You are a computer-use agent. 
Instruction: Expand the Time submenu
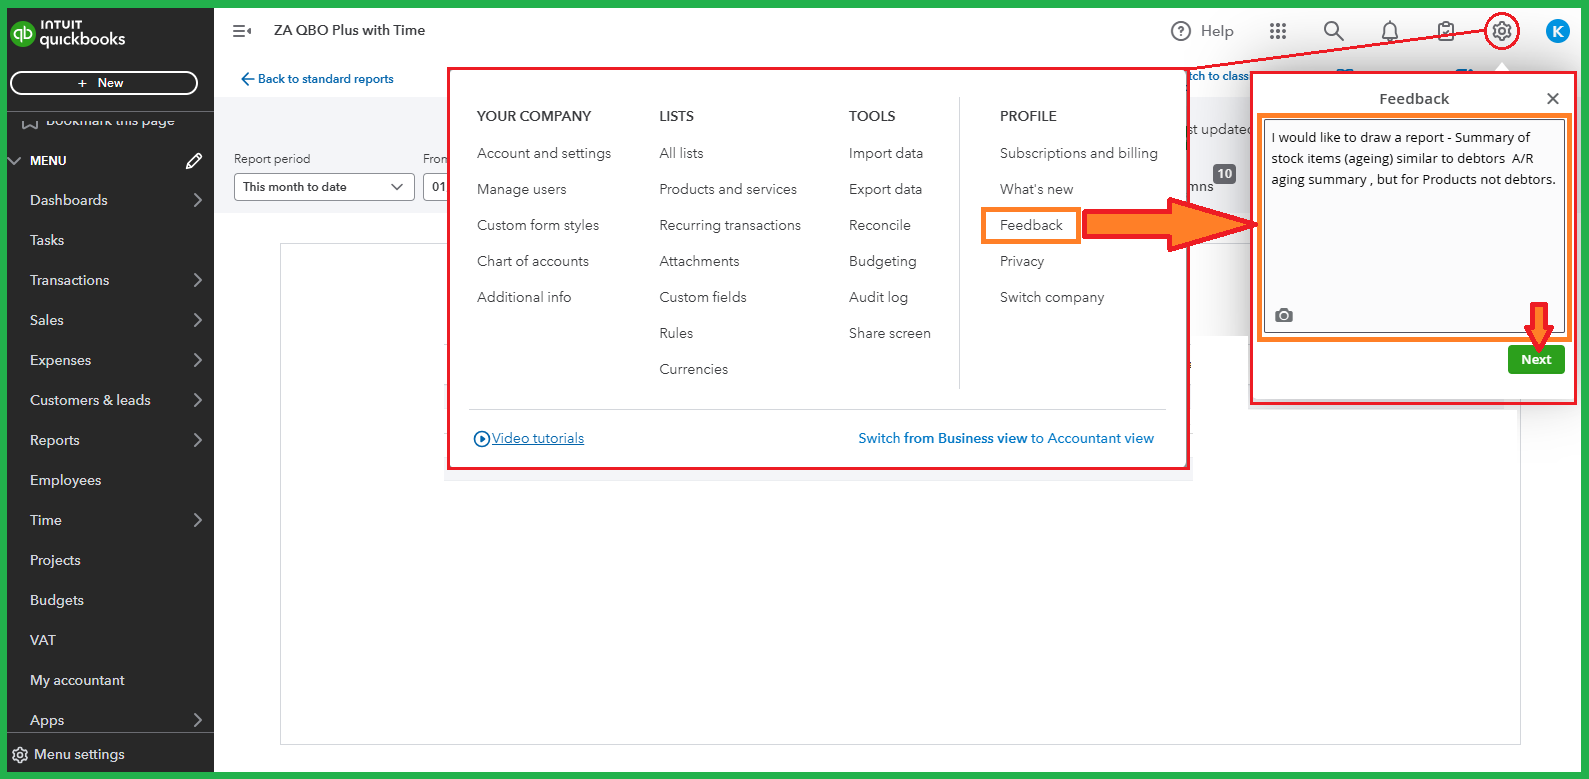coord(197,520)
